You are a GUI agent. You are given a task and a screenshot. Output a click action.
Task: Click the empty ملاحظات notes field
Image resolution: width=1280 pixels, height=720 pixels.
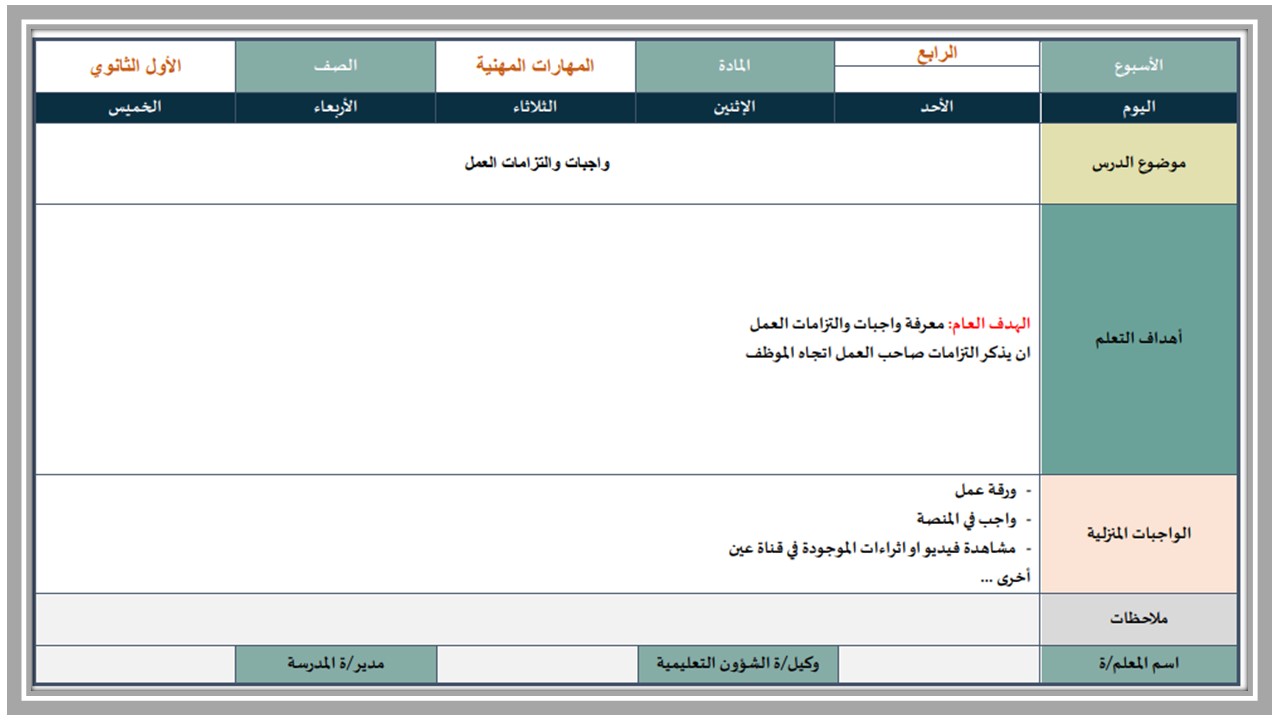coord(538,619)
